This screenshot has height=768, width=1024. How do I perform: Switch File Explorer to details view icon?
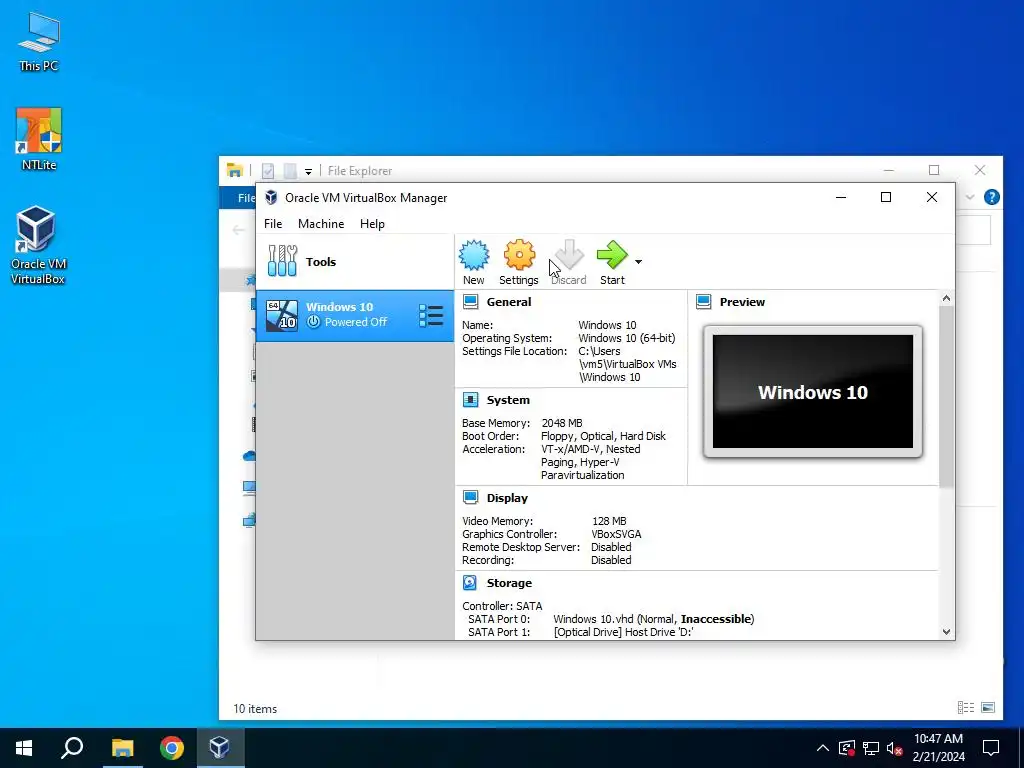966,707
